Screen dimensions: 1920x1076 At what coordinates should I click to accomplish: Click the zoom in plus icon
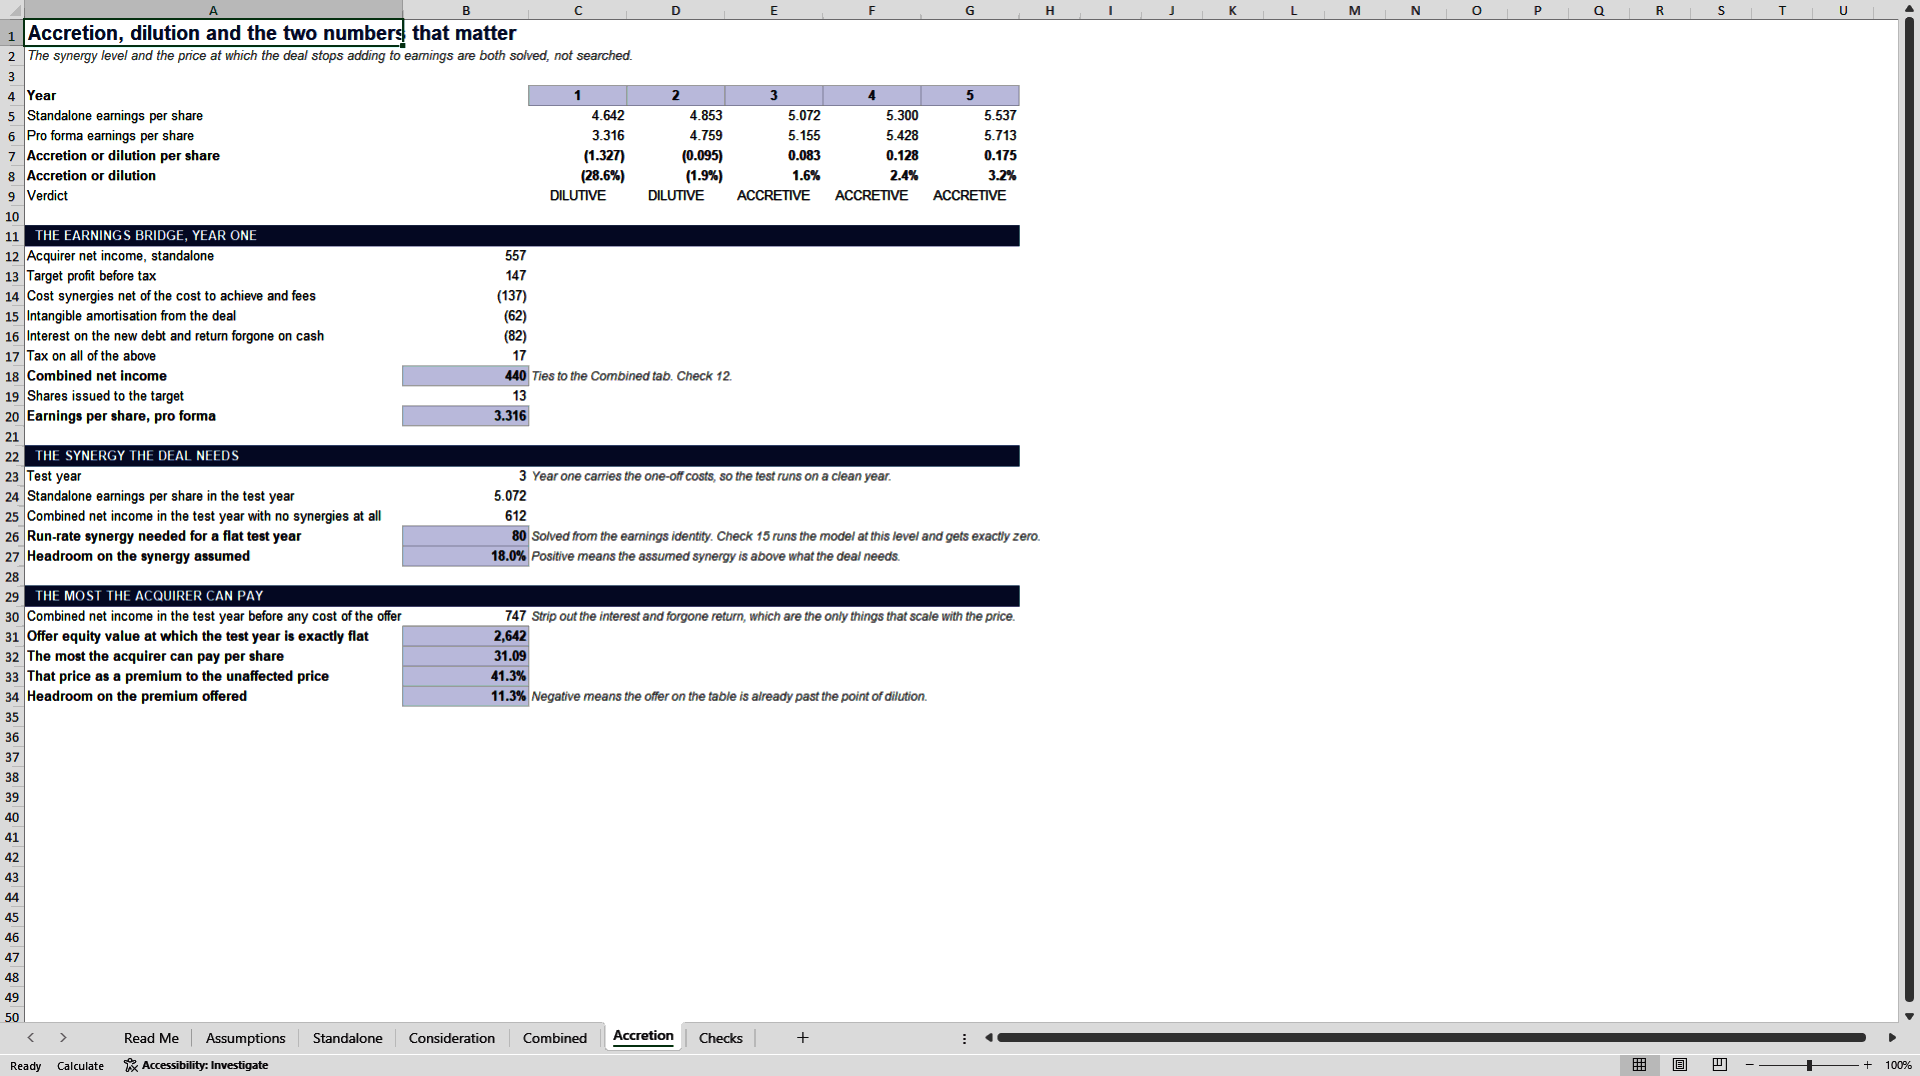[1867, 1065]
